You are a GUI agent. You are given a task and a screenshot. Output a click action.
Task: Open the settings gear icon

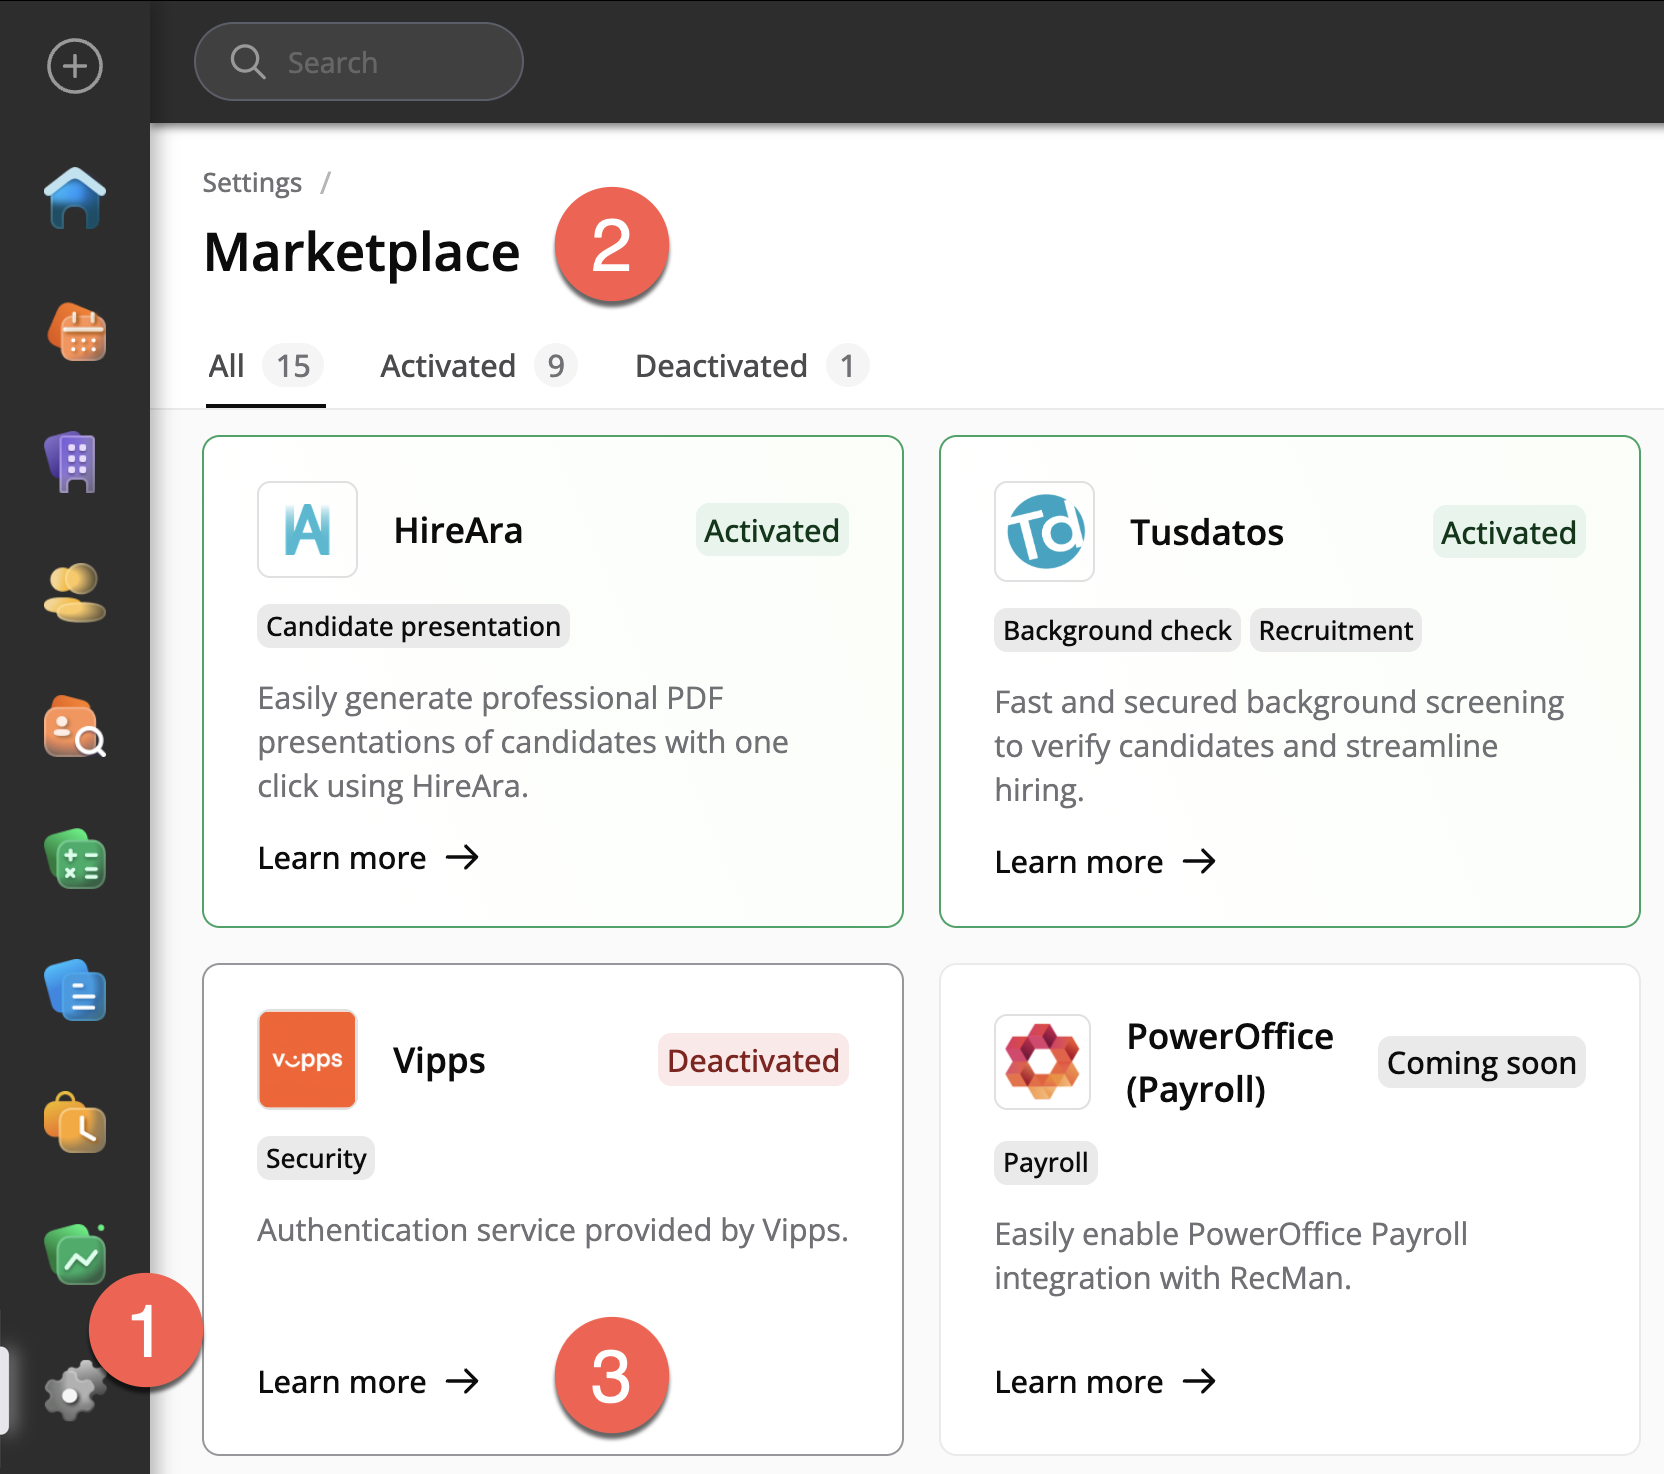72,1391
